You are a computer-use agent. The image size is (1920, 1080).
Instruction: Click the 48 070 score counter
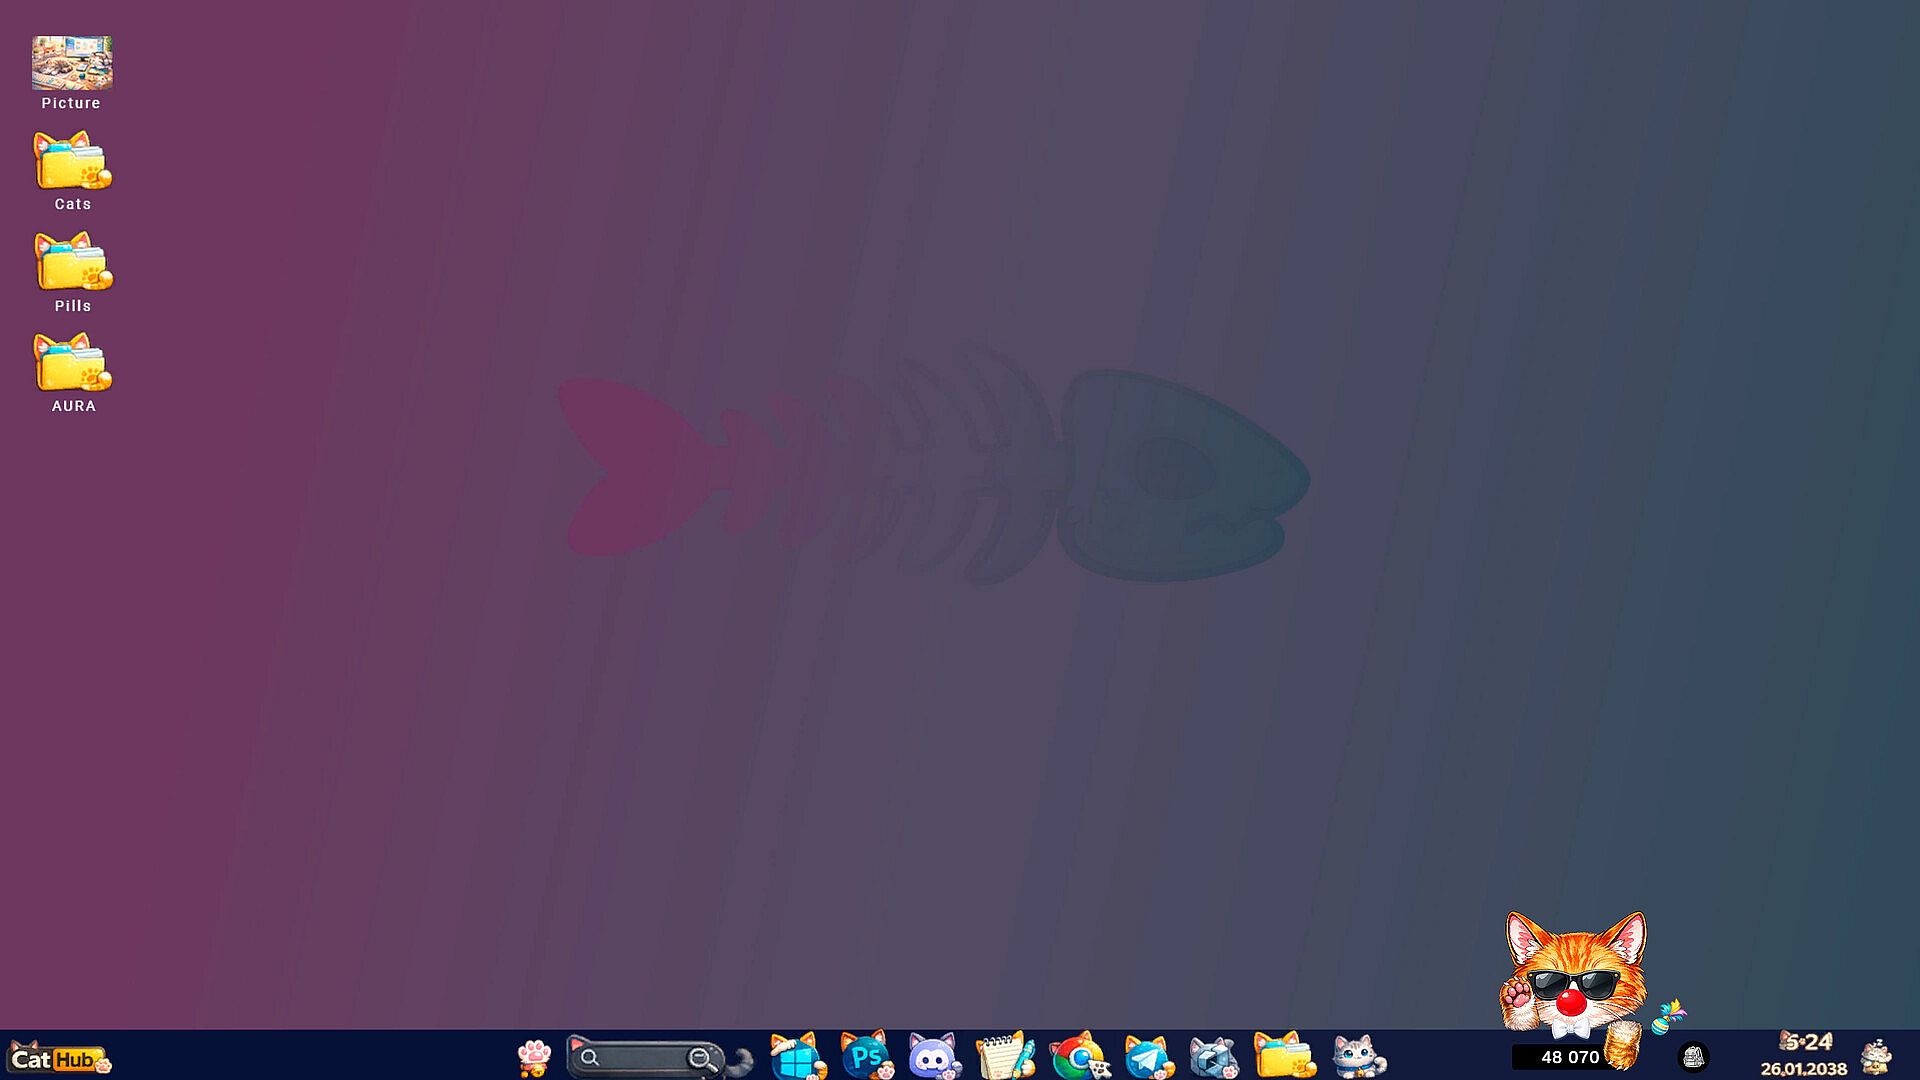[1568, 1057]
